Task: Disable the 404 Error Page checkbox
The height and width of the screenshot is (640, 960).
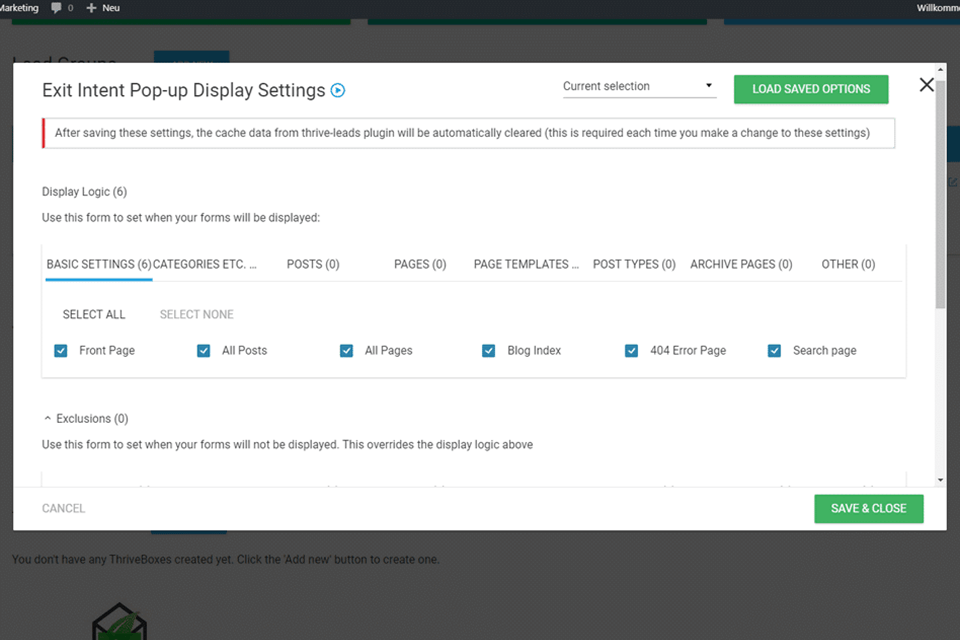Action: pyautogui.click(x=632, y=351)
